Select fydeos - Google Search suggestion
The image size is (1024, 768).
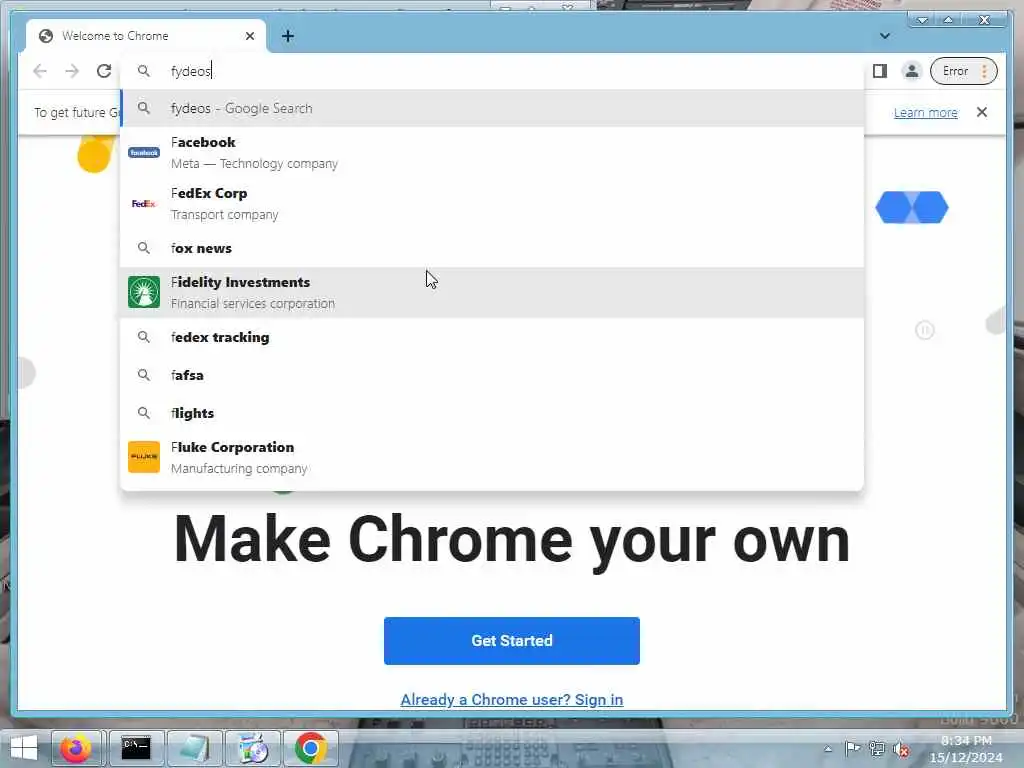pos(492,108)
